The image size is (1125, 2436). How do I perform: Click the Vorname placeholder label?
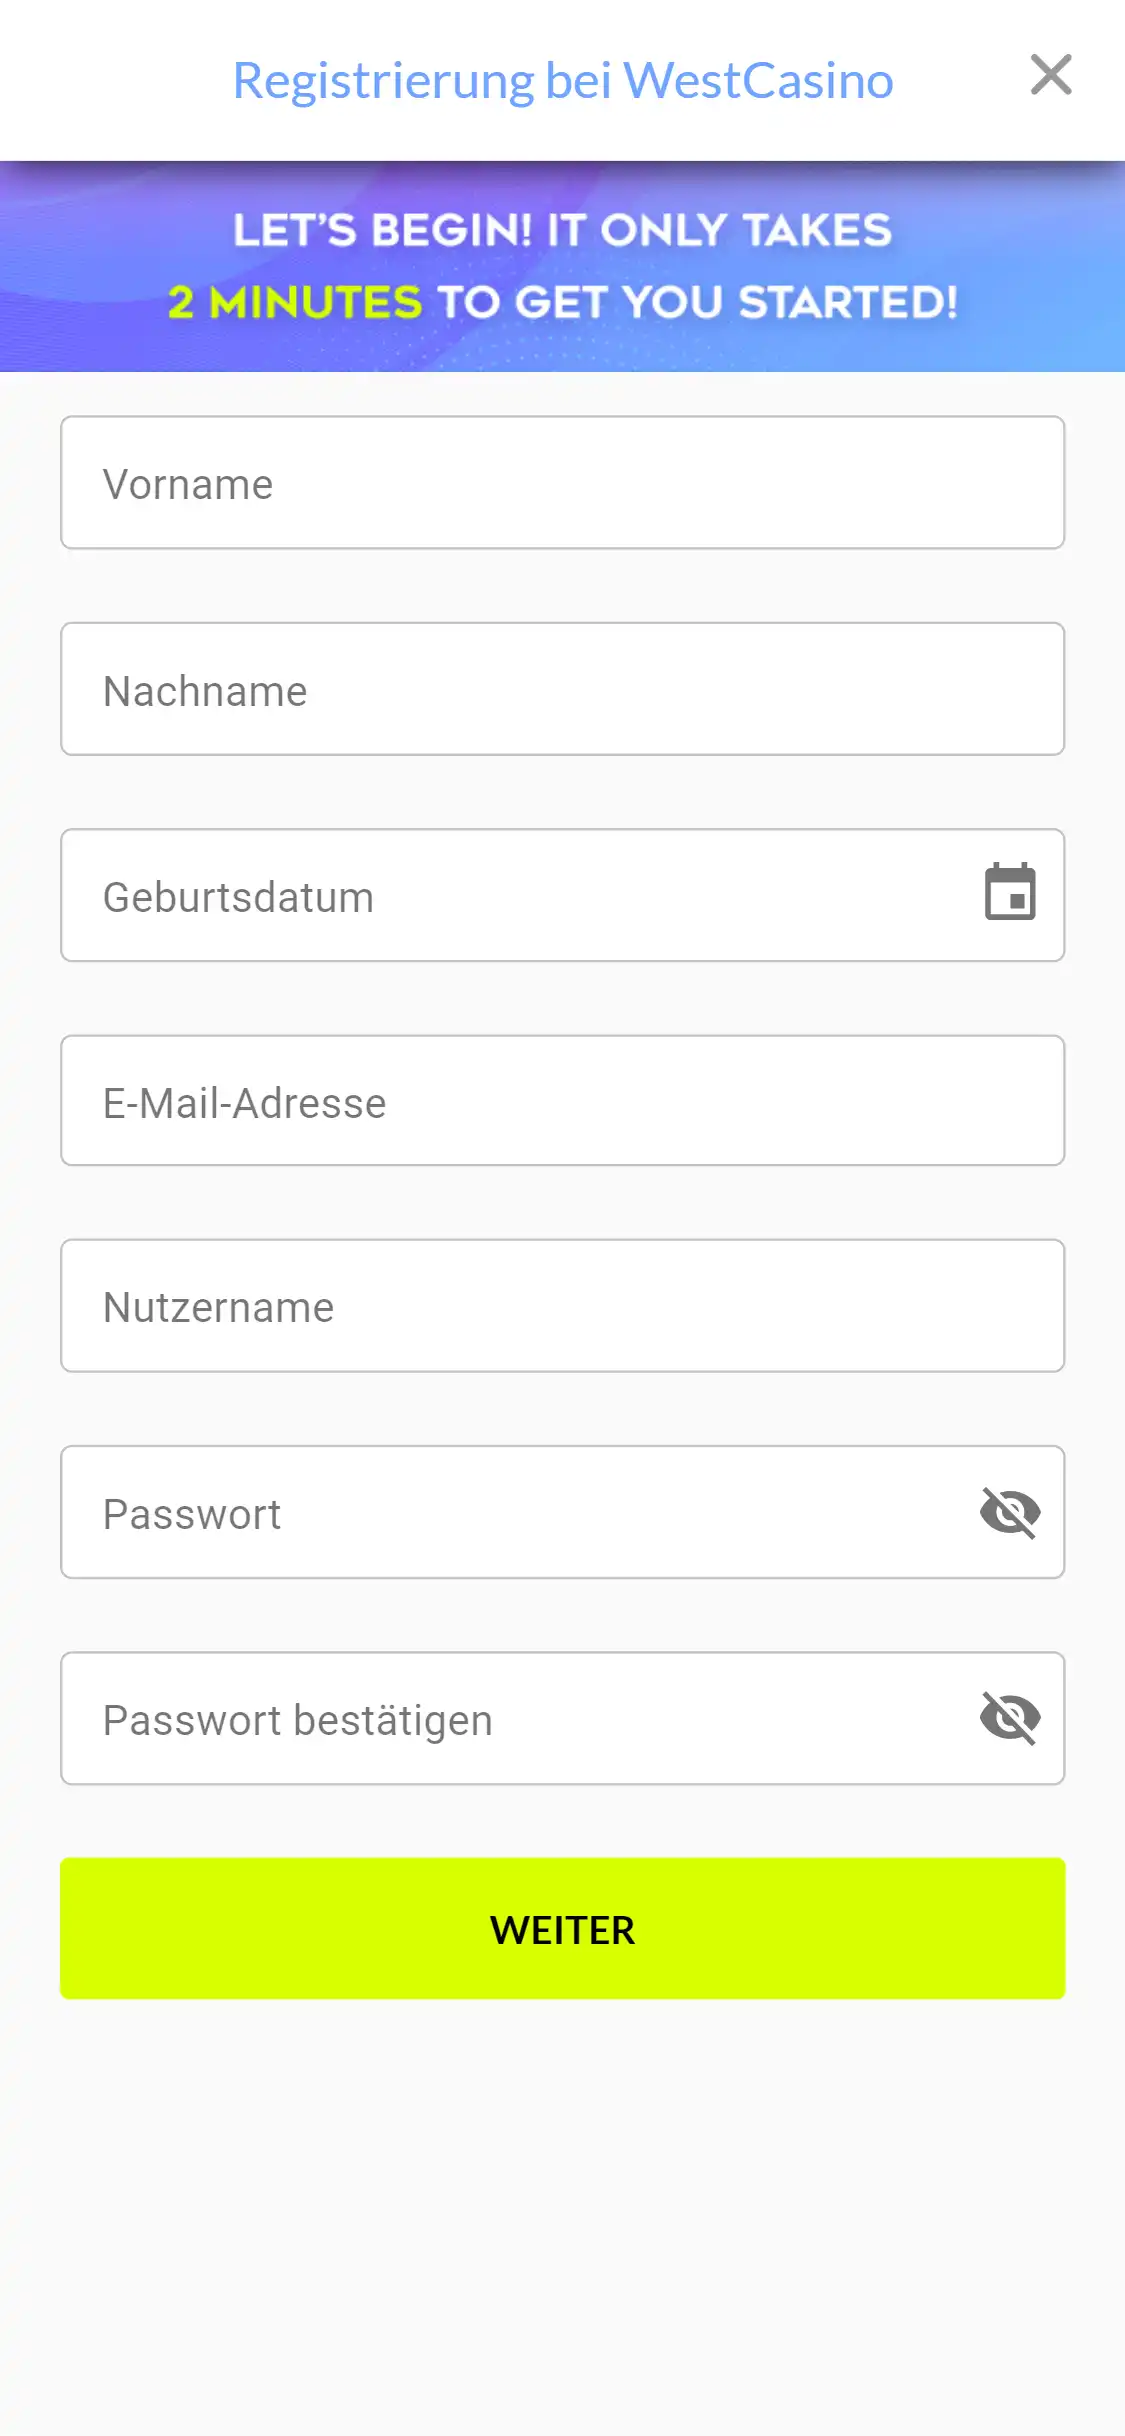[x=188, y=485]
